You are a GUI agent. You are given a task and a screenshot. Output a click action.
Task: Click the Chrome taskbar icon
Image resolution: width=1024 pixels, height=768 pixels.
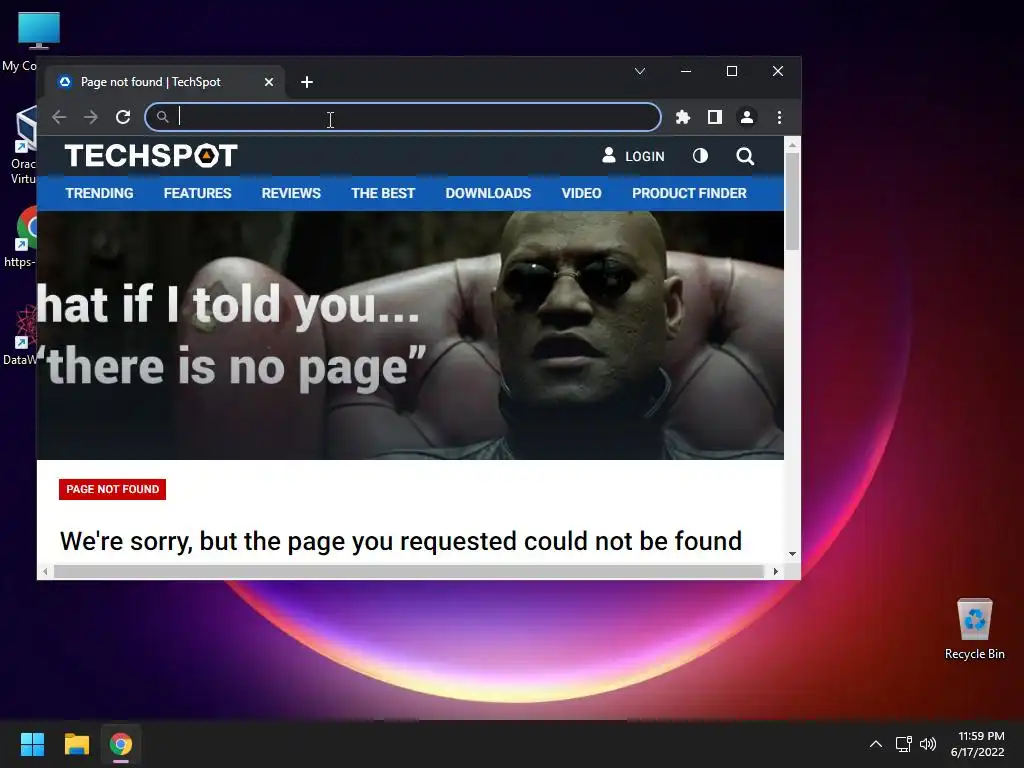pyautogui.click(x=121, y=744)
